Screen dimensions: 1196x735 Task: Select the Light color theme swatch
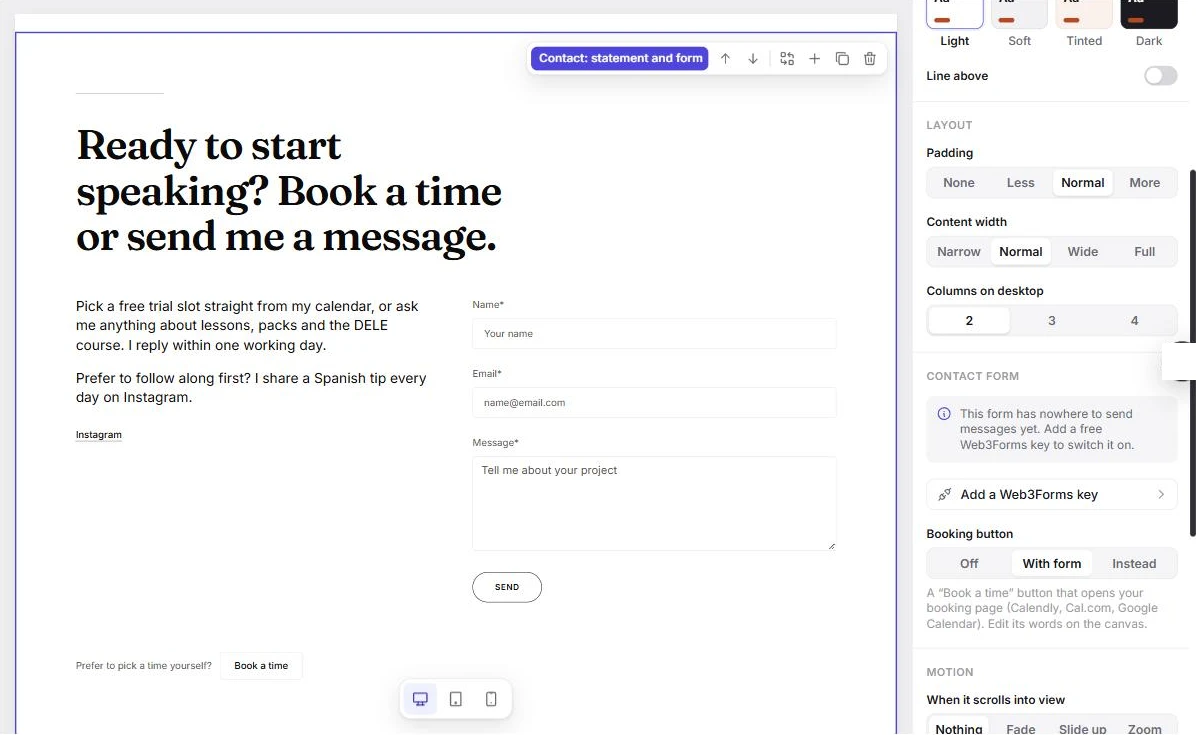[954, 13]
